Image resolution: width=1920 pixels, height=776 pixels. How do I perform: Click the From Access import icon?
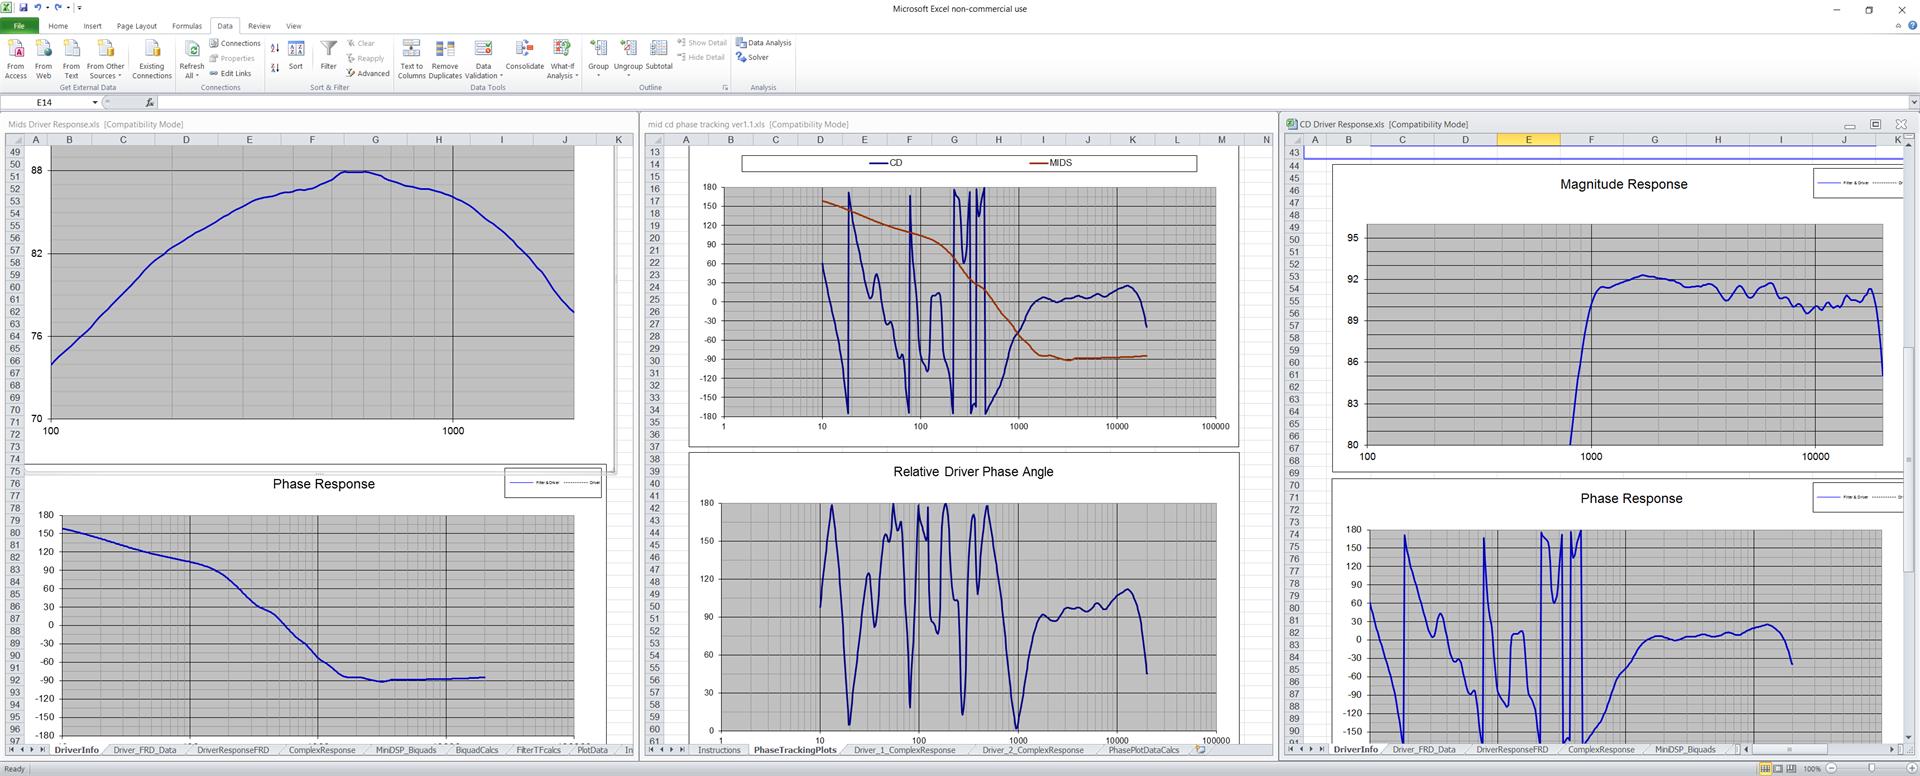coord(16,59)
